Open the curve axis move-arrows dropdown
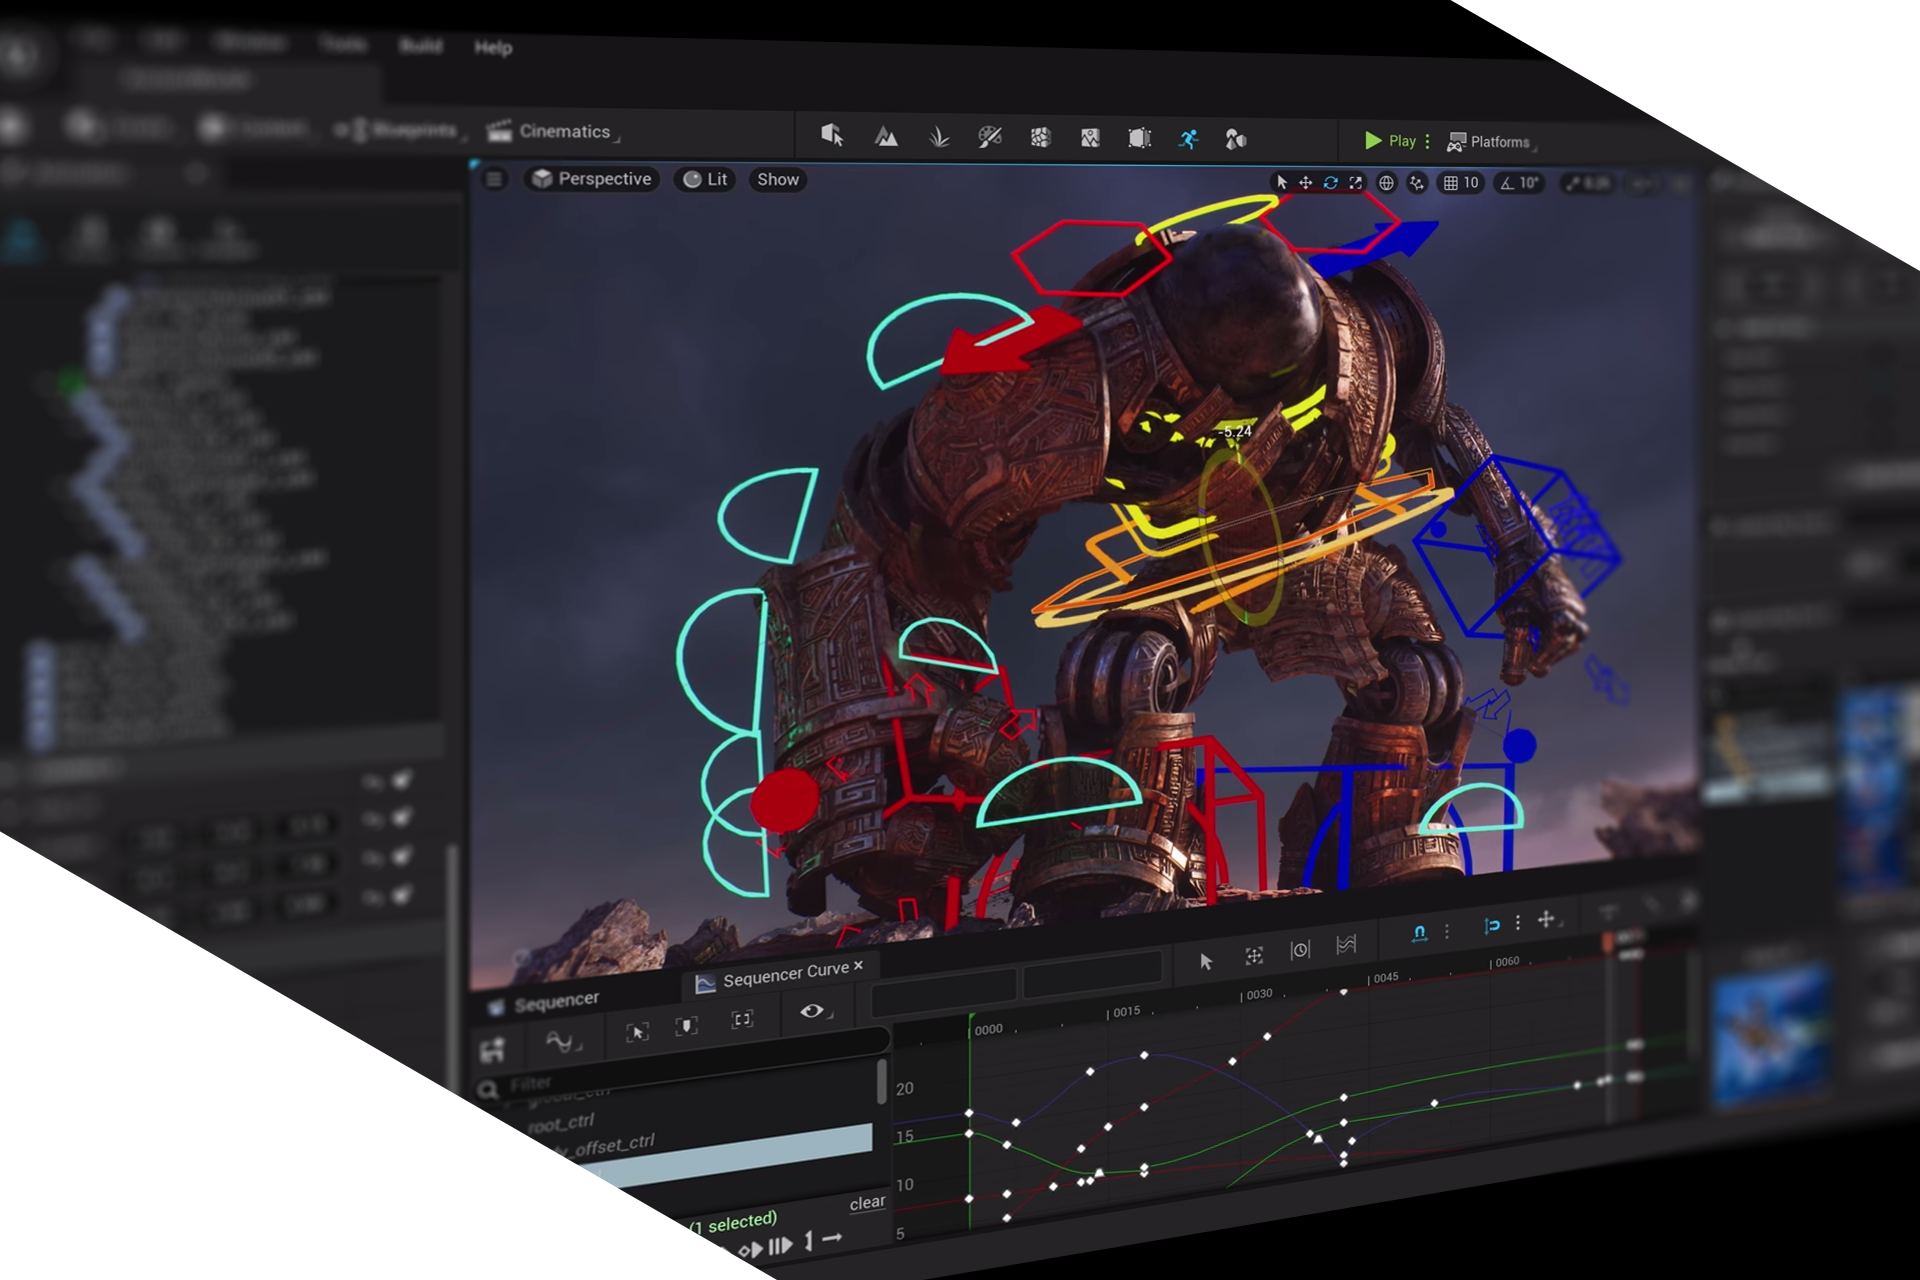 1548,919
